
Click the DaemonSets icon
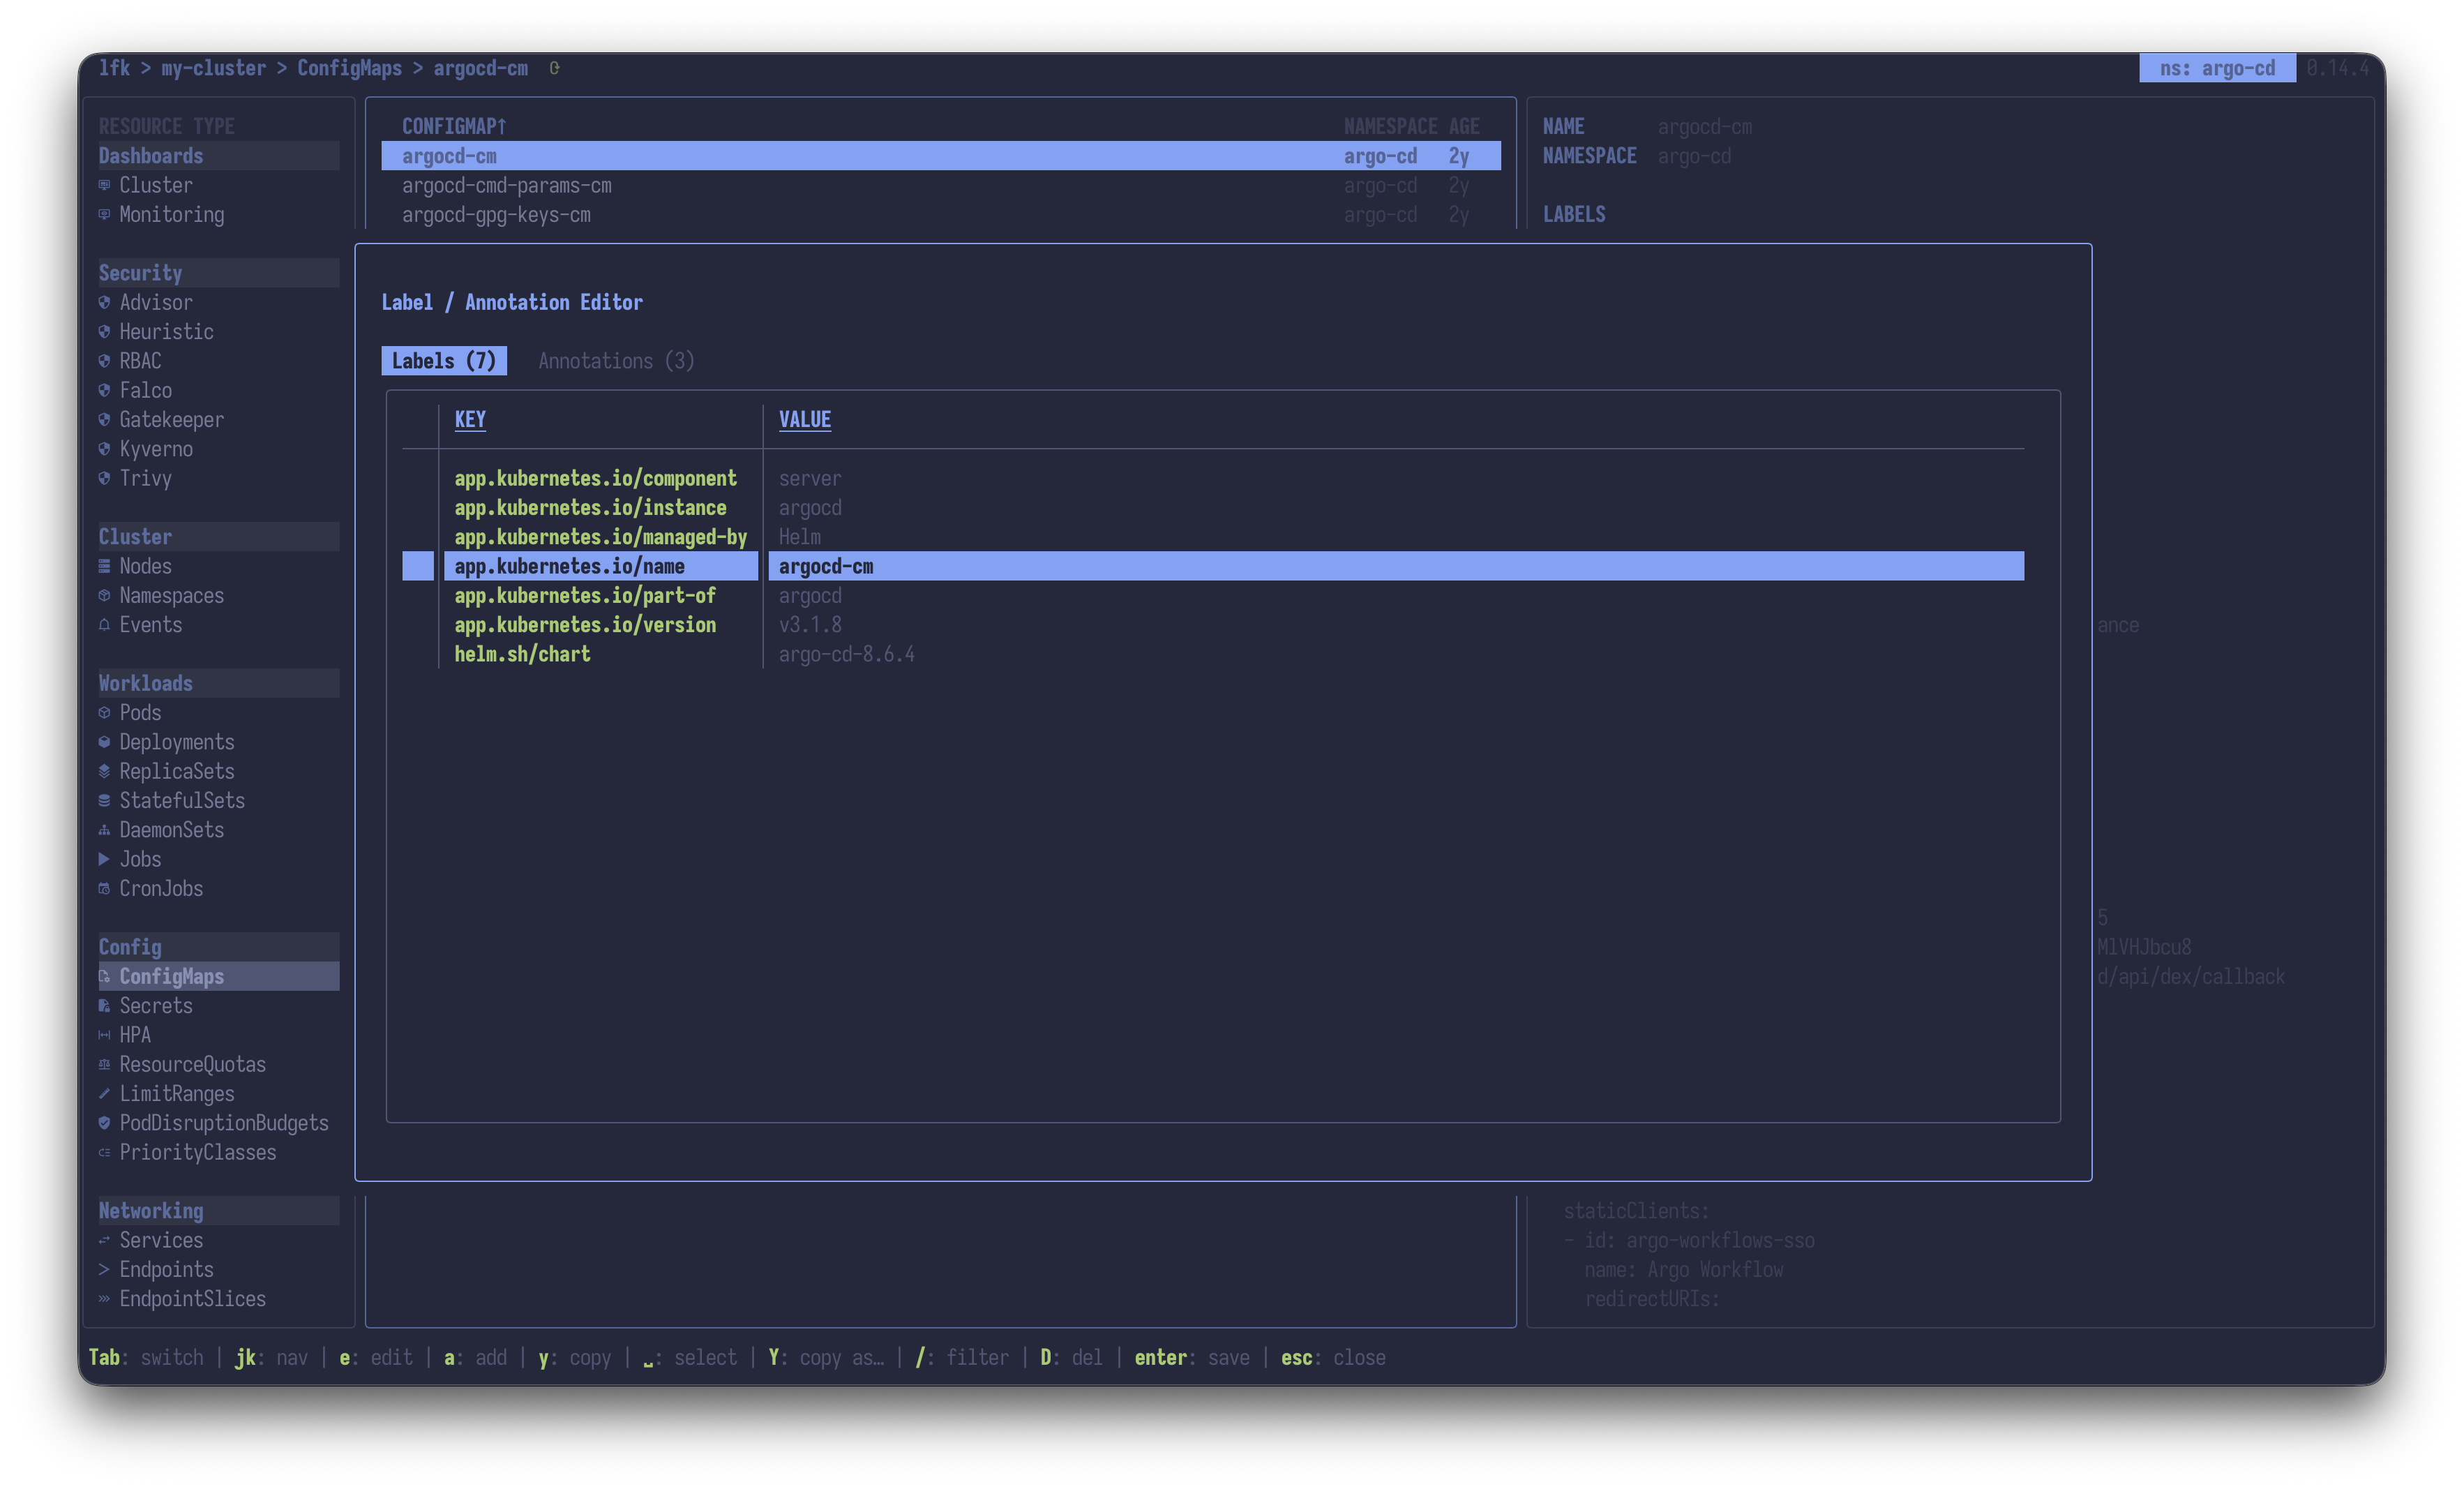(x=104, y=830)
